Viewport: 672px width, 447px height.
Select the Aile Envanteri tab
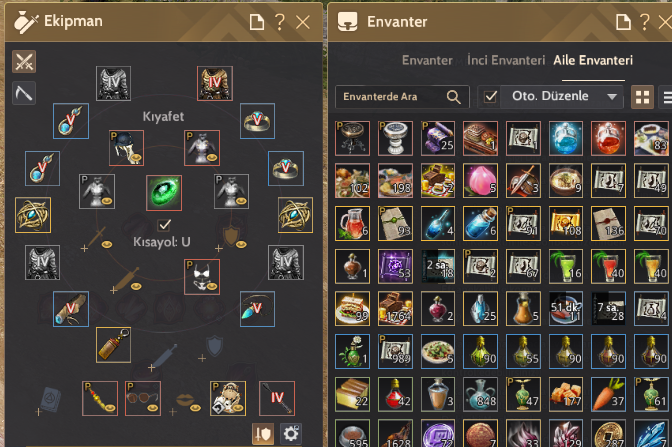pyautogui.click(x=593, y=60)
